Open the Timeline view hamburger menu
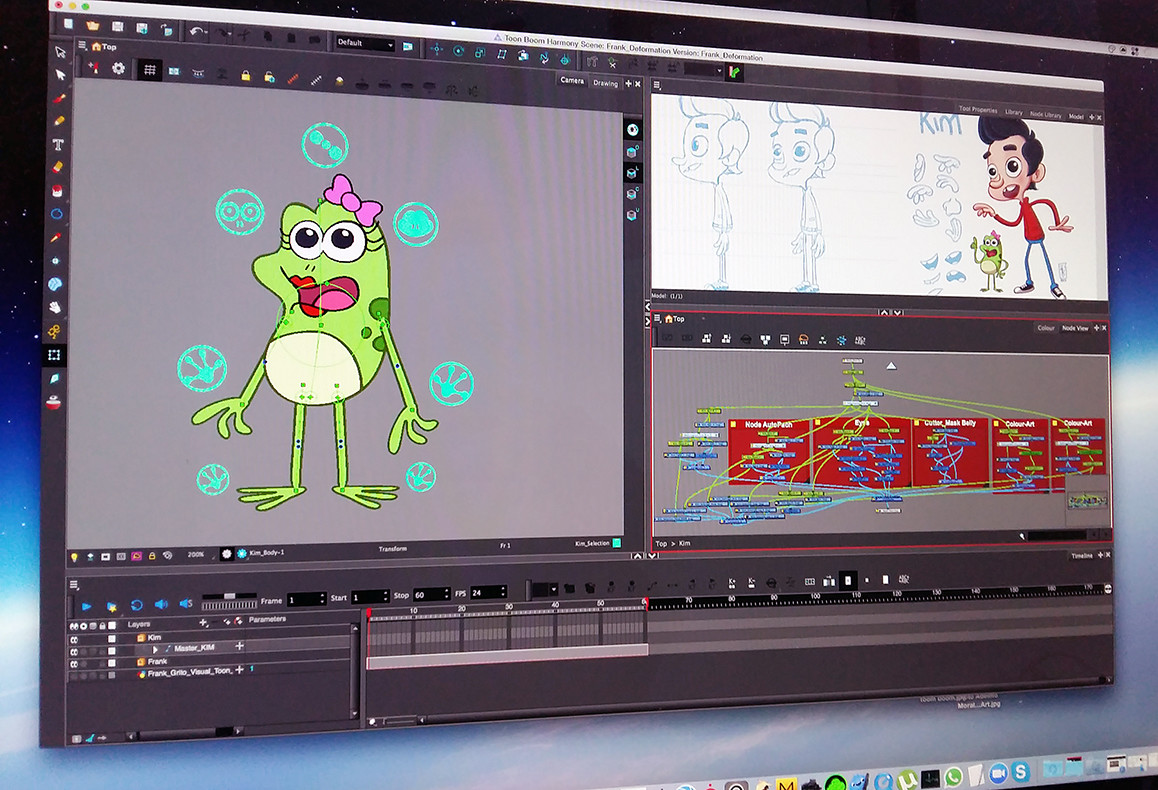Screen dimensions: 1158x790 click(74, 585)
